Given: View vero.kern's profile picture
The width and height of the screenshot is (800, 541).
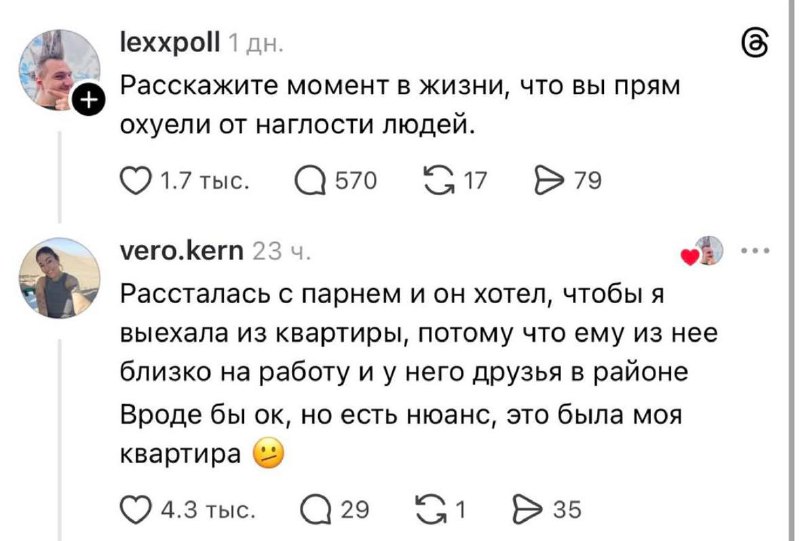Looking at the screenshot, I should point(60,277).
